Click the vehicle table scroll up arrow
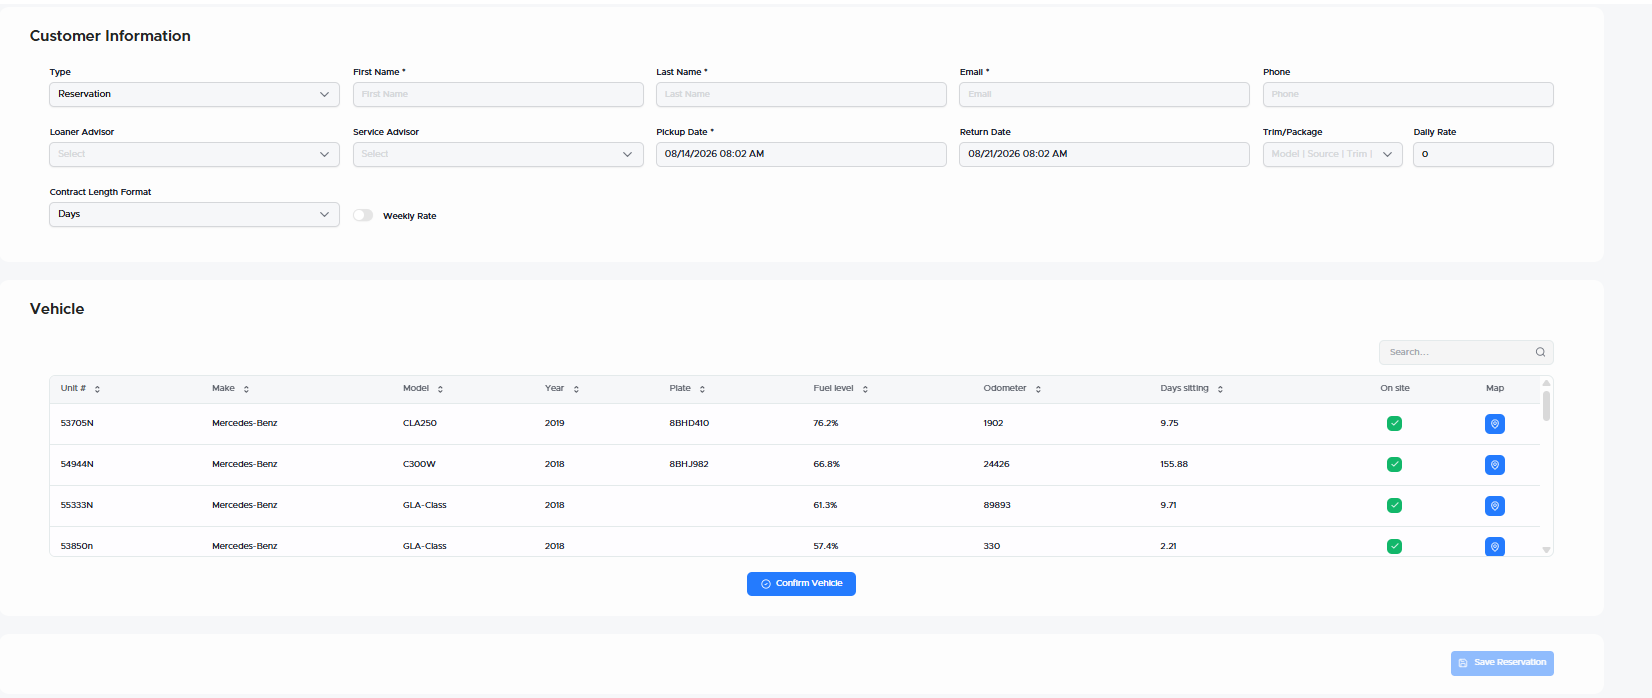 pyautogui.click(x=1546, y=382)
